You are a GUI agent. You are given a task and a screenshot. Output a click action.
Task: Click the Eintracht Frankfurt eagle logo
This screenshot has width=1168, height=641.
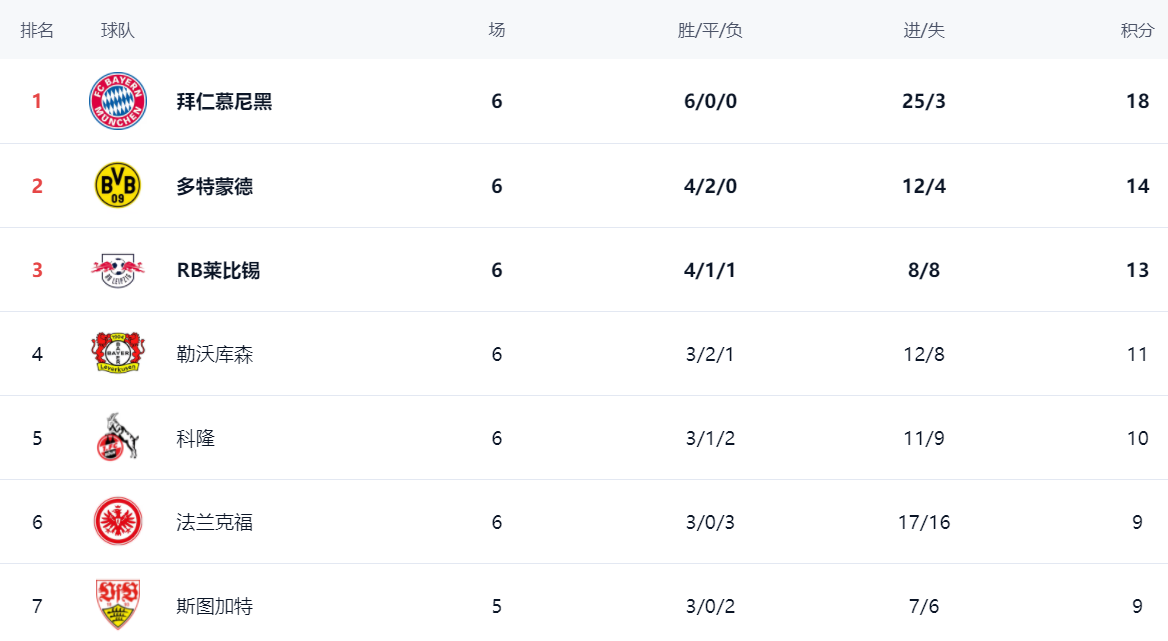pyautogui.click(x=118, y=522)
